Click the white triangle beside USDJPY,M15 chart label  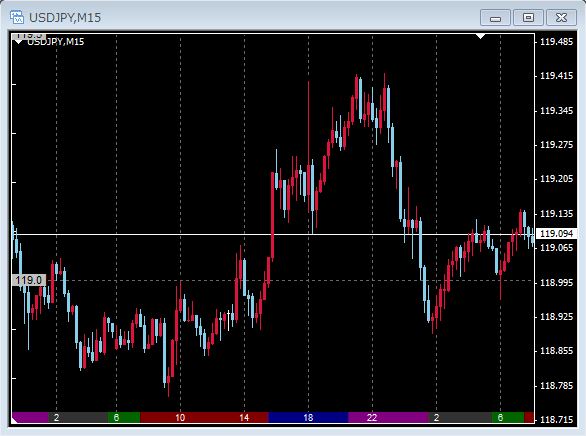[x=18, y=42]
